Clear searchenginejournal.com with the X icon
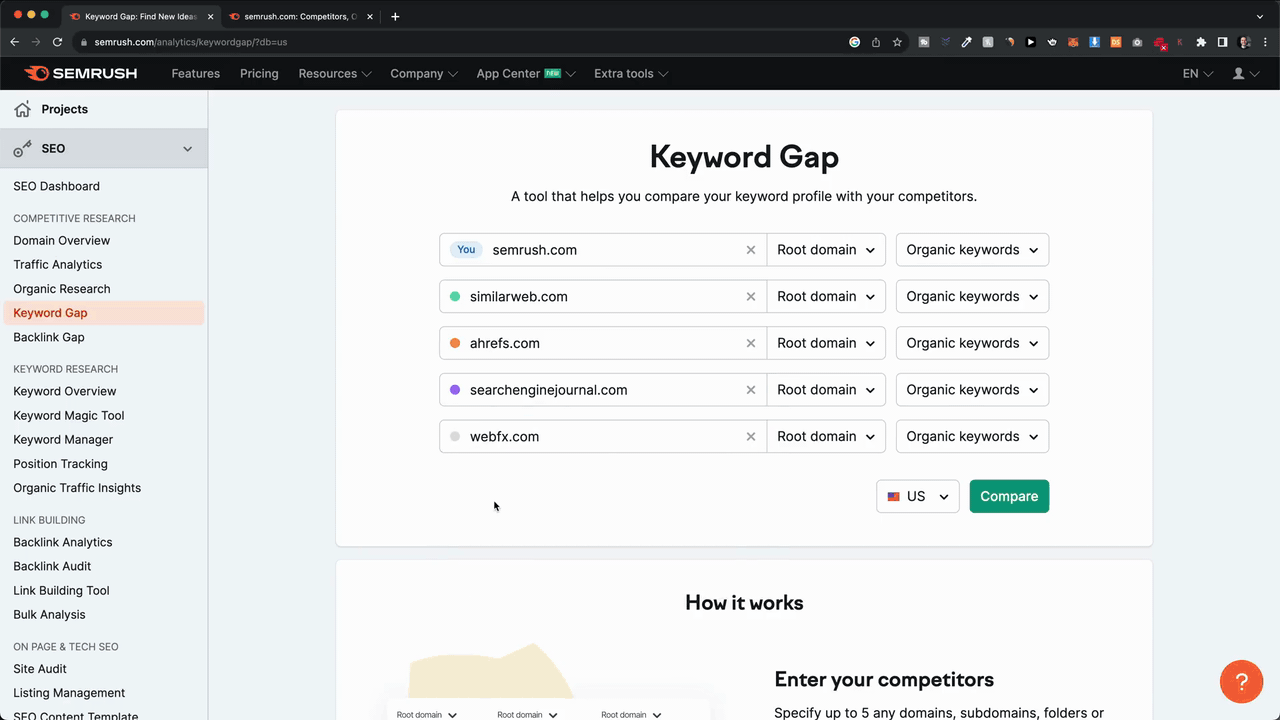 (x=750, y=390)
